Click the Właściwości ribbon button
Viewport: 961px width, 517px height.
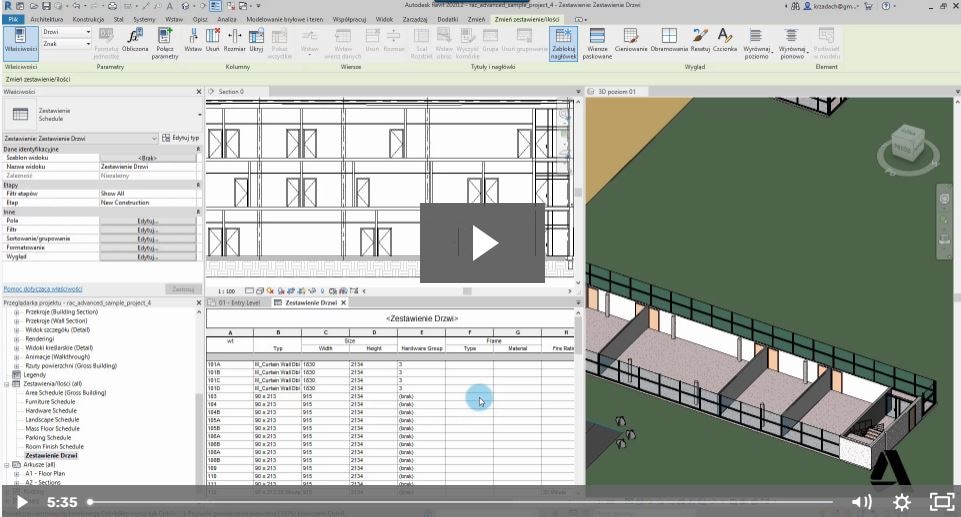[x=21, y=42]
